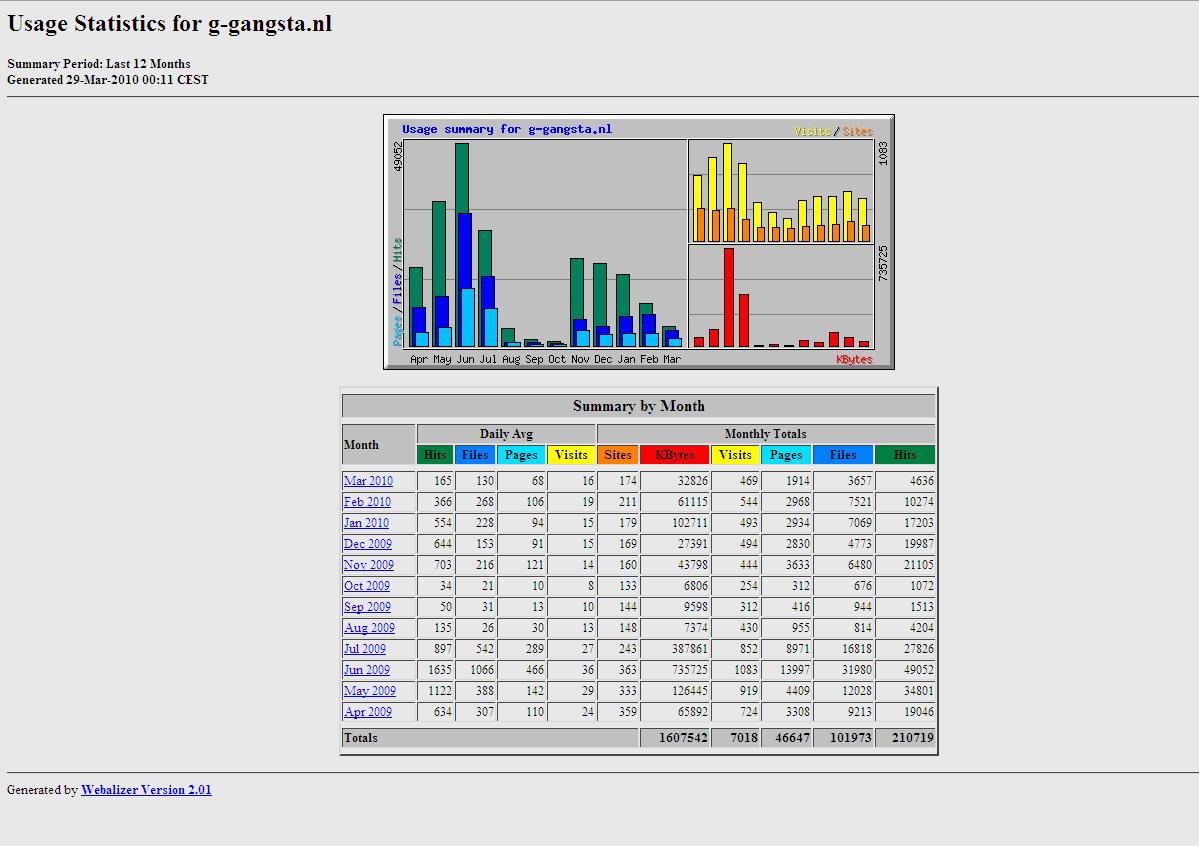Click the orange Sites column header
The height and width of the screenshot is (846, 1199).
(618, 455)
